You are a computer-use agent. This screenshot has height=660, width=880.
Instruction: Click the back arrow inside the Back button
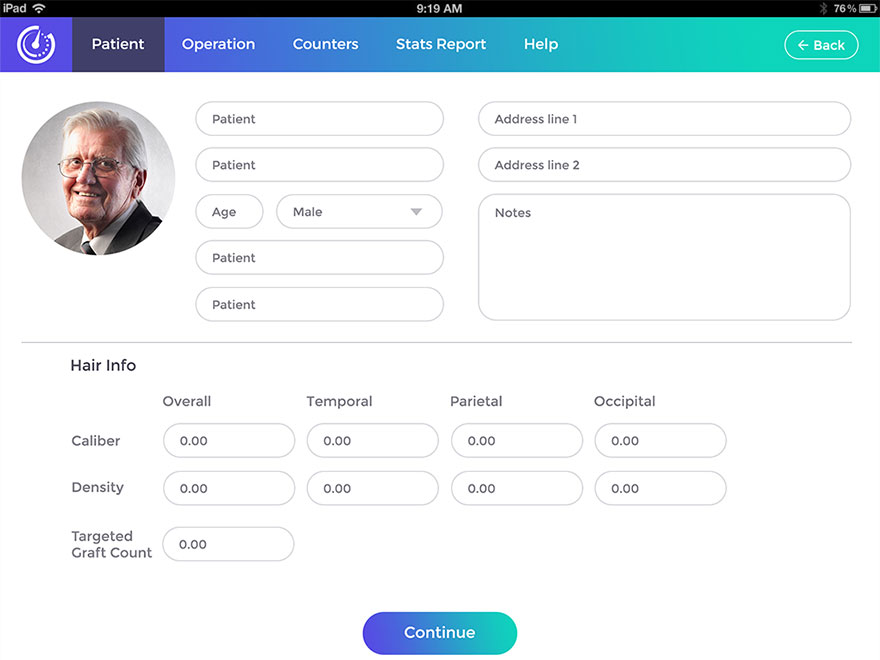pos(805,44)
